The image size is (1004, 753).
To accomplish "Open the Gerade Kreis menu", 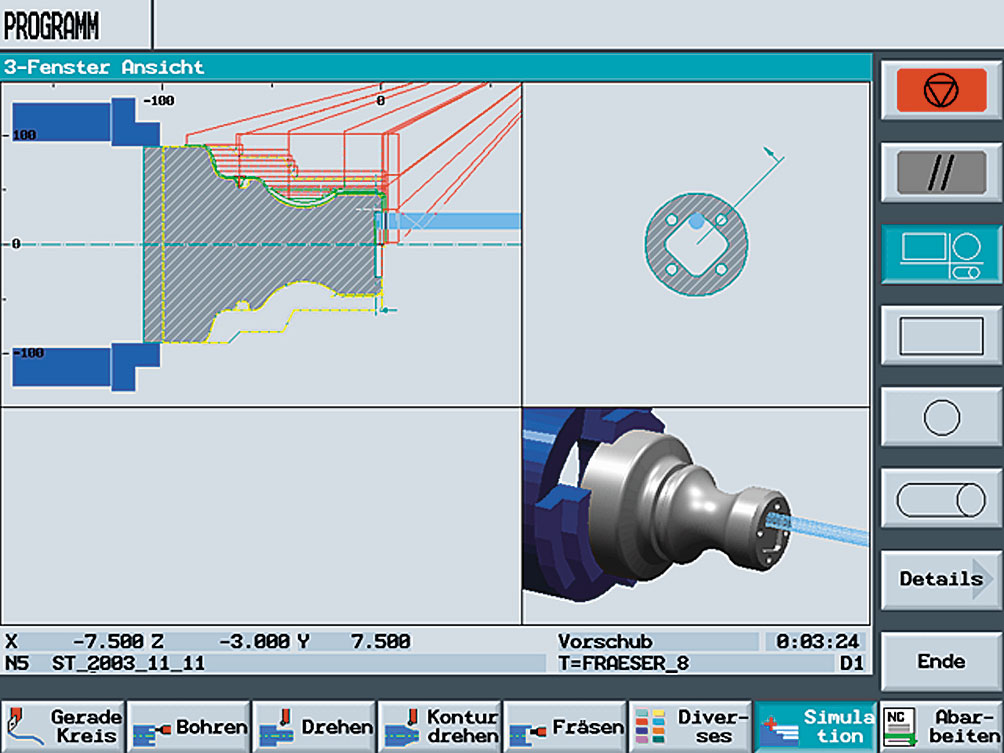I will coord(63,727).
